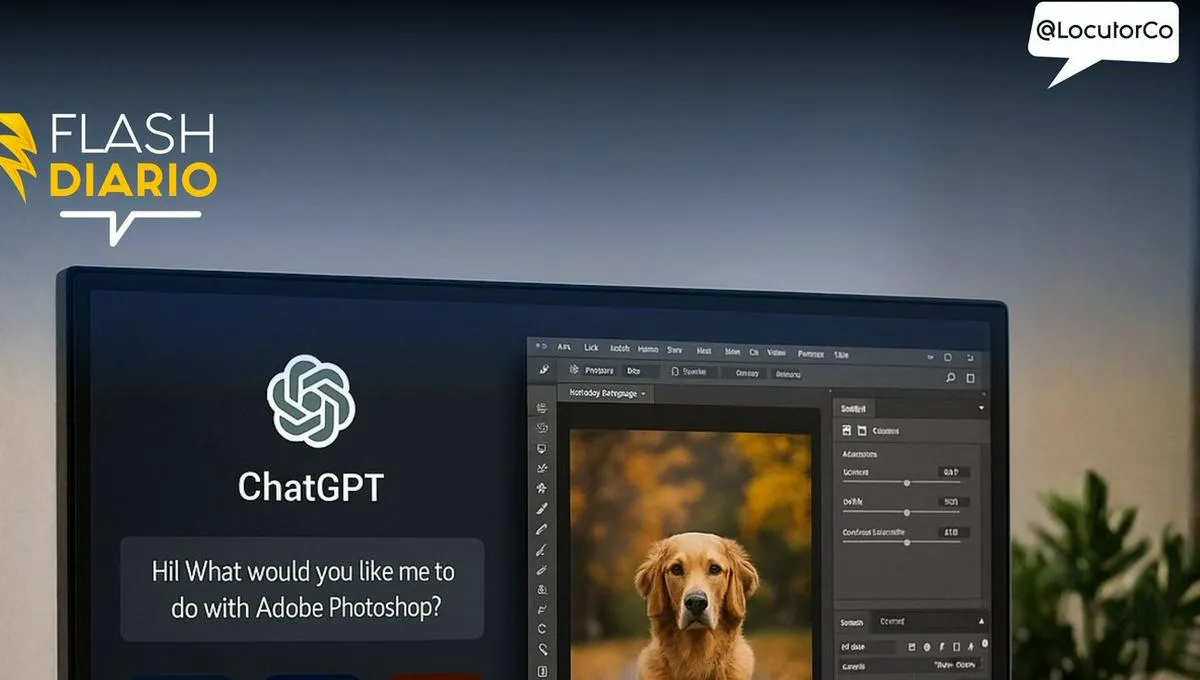Switch to the second tab in lower panel

pyautogui.click(x=892, y=622)
